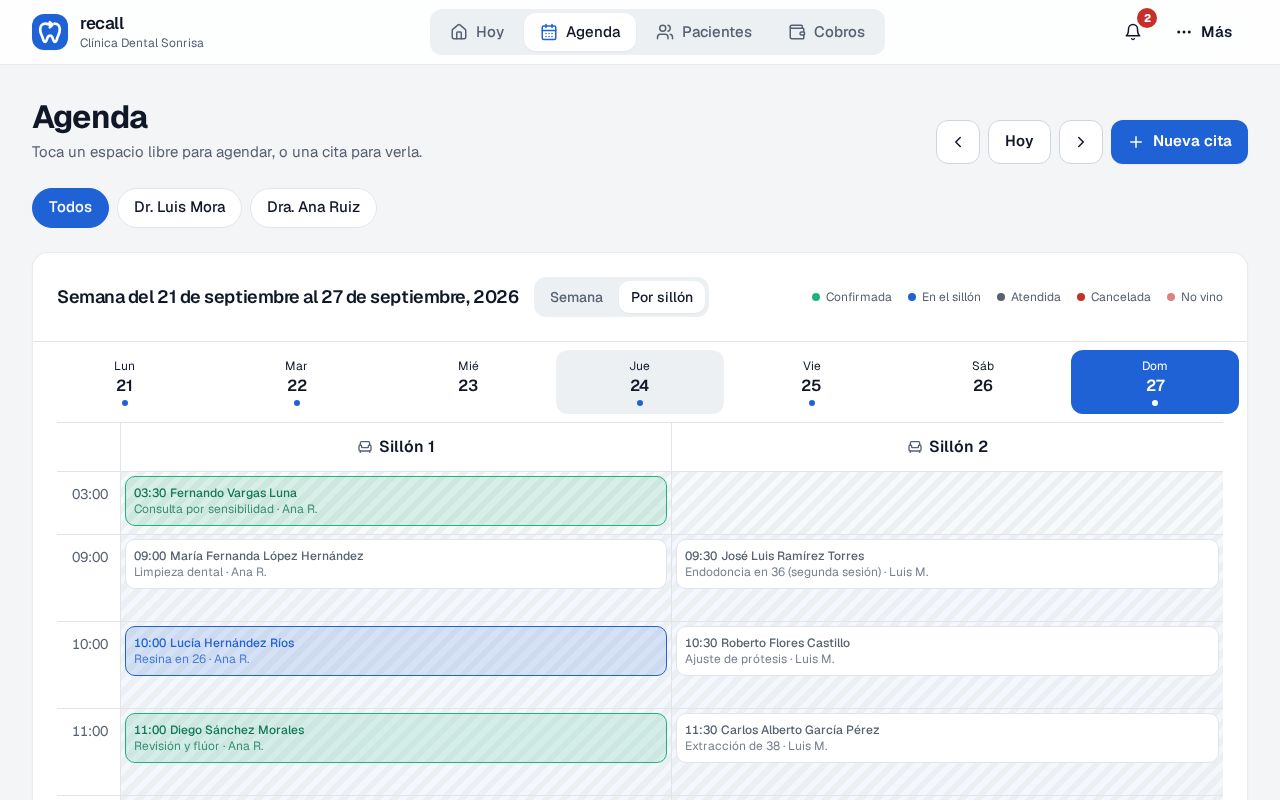This screenshot has height=800, width=1280.
Task: Open Carlos Alberto García Pérez appointment
Action: click(x=947, y=738)
